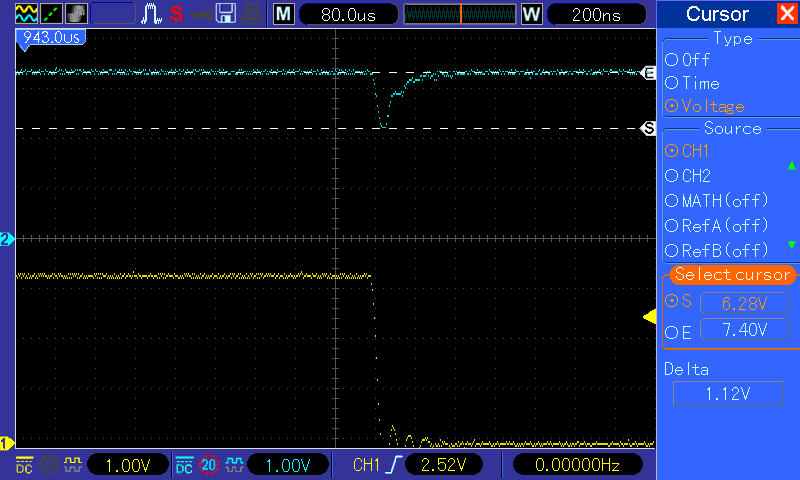This screenshot has width=800, height=480.
Task: Click the S cursor 6.28V value field
Action: tap(744, 304)
